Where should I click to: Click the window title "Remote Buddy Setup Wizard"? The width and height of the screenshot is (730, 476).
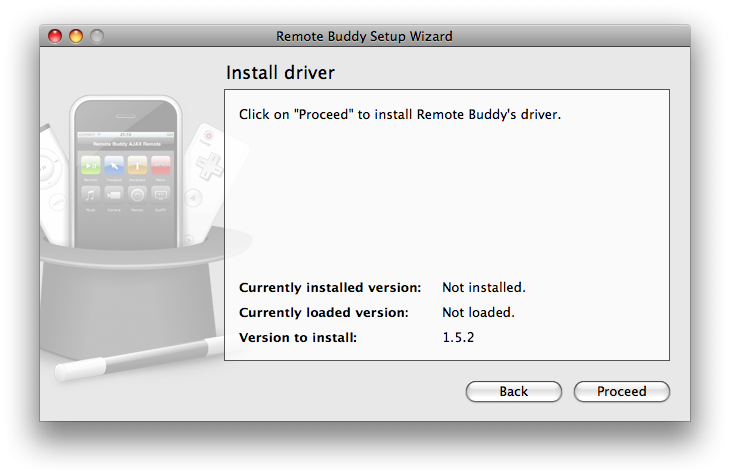(x=364, y=36)
